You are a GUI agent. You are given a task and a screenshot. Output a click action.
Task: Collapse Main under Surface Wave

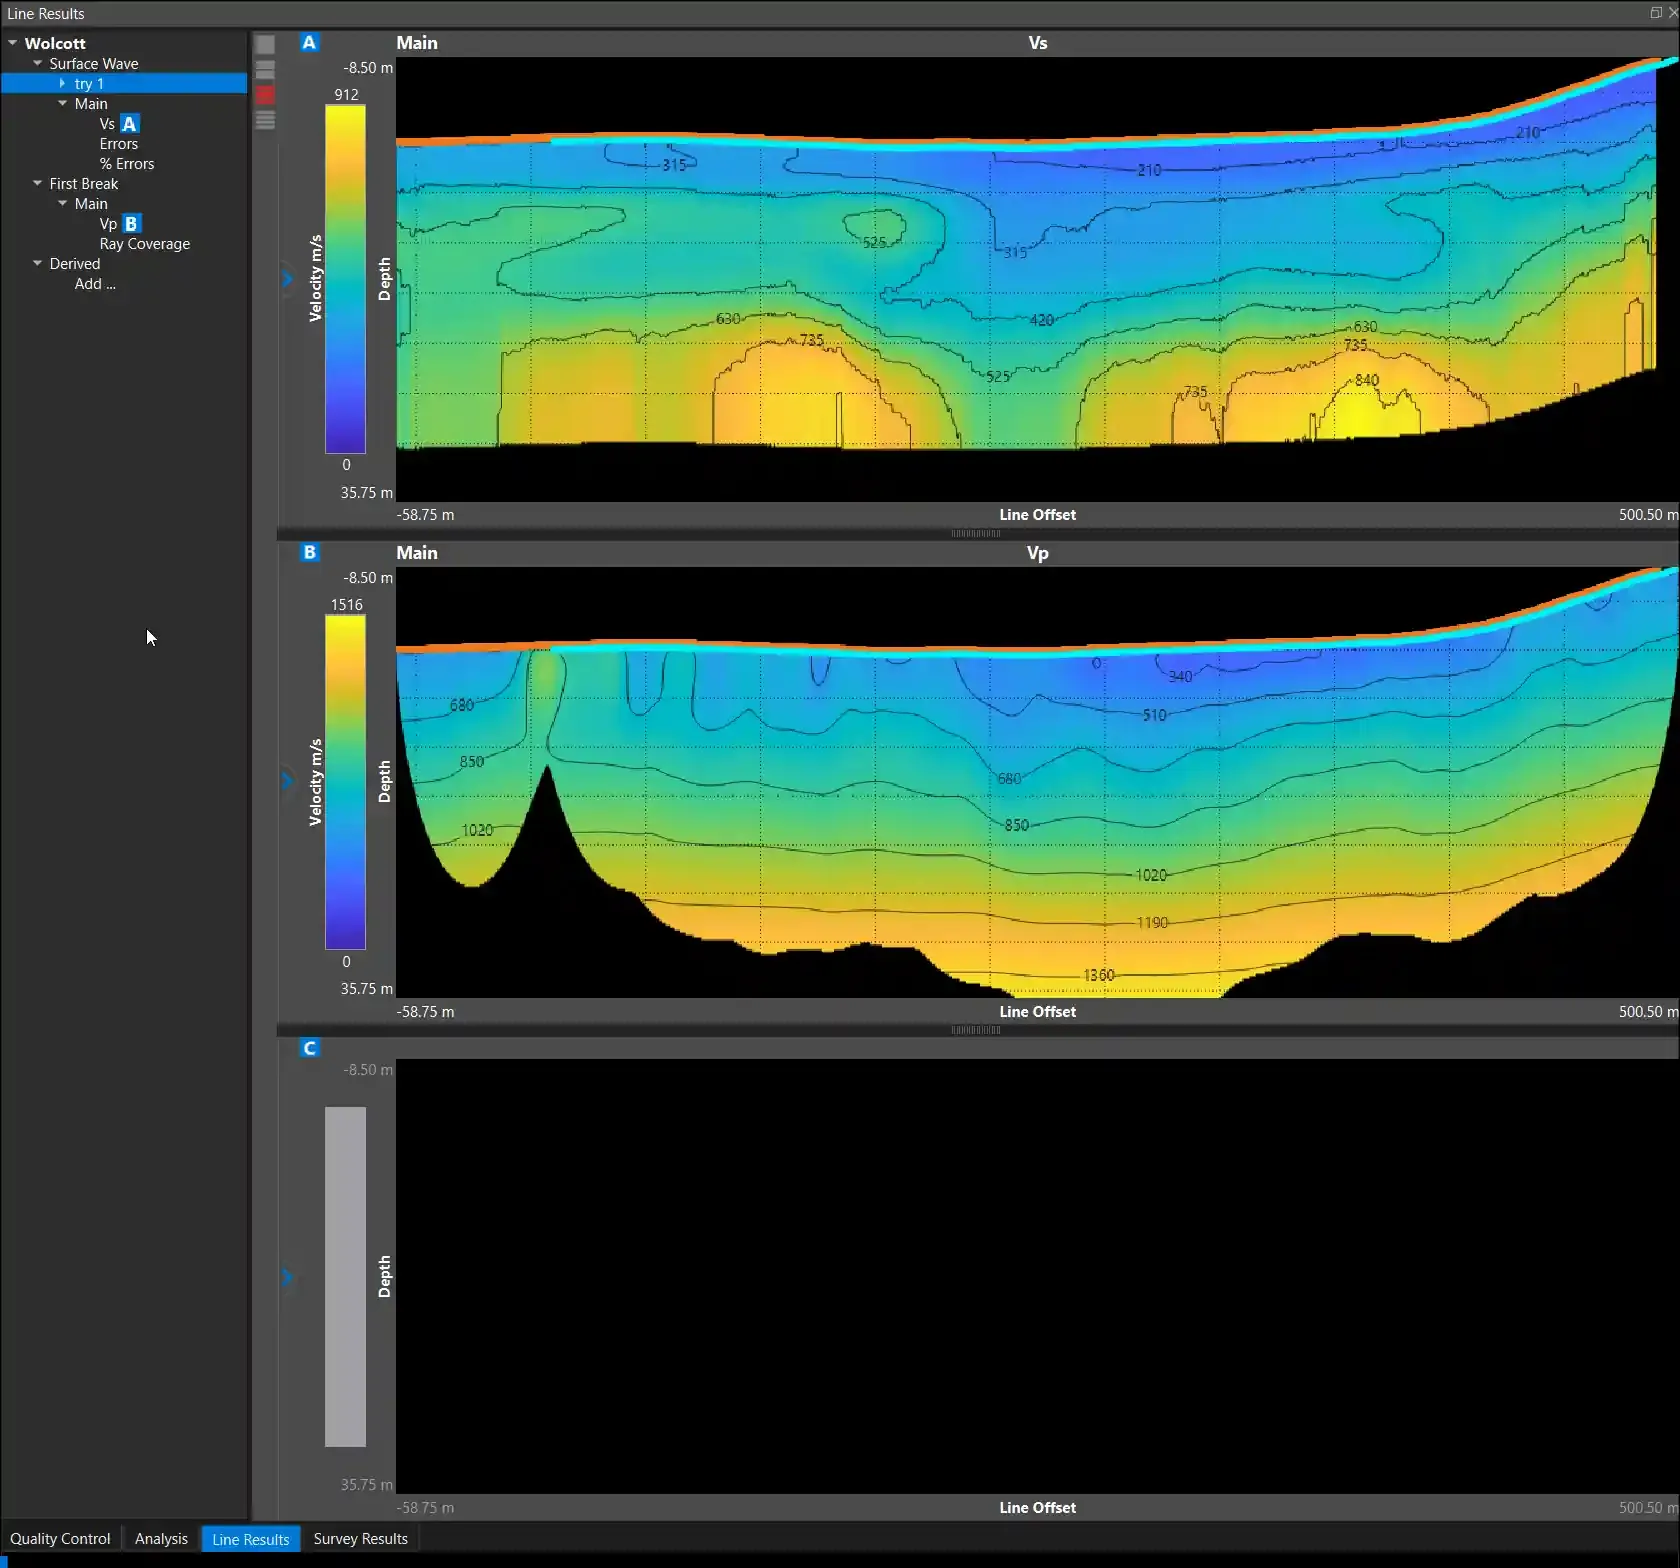point(62,103)
